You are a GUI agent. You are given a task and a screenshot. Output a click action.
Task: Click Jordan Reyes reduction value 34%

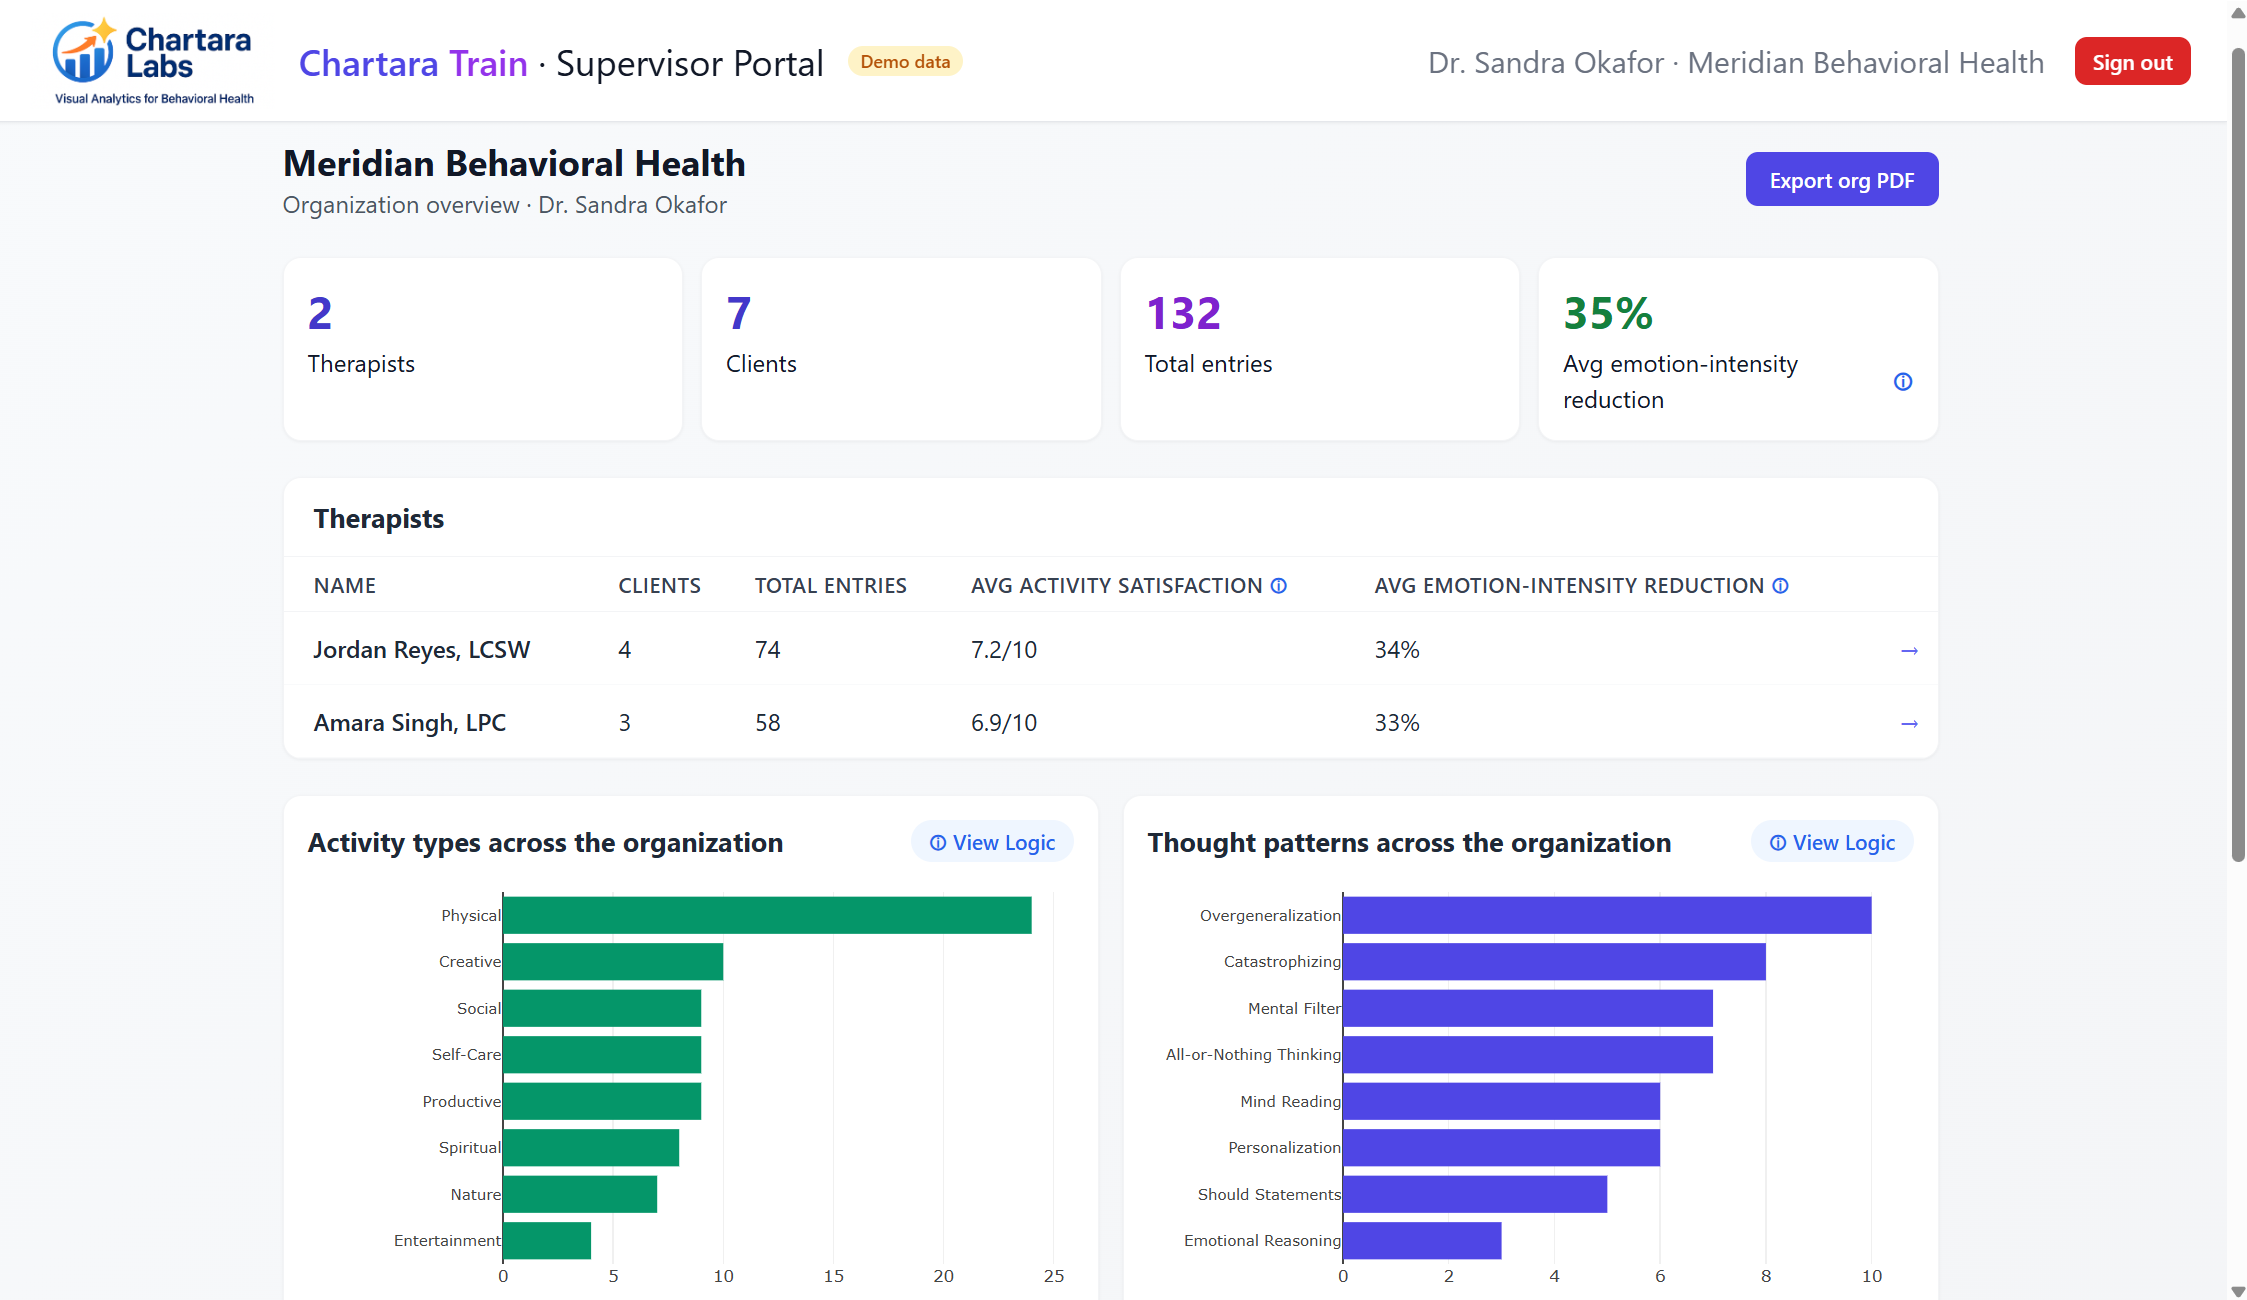click(x=1397, y=650)
